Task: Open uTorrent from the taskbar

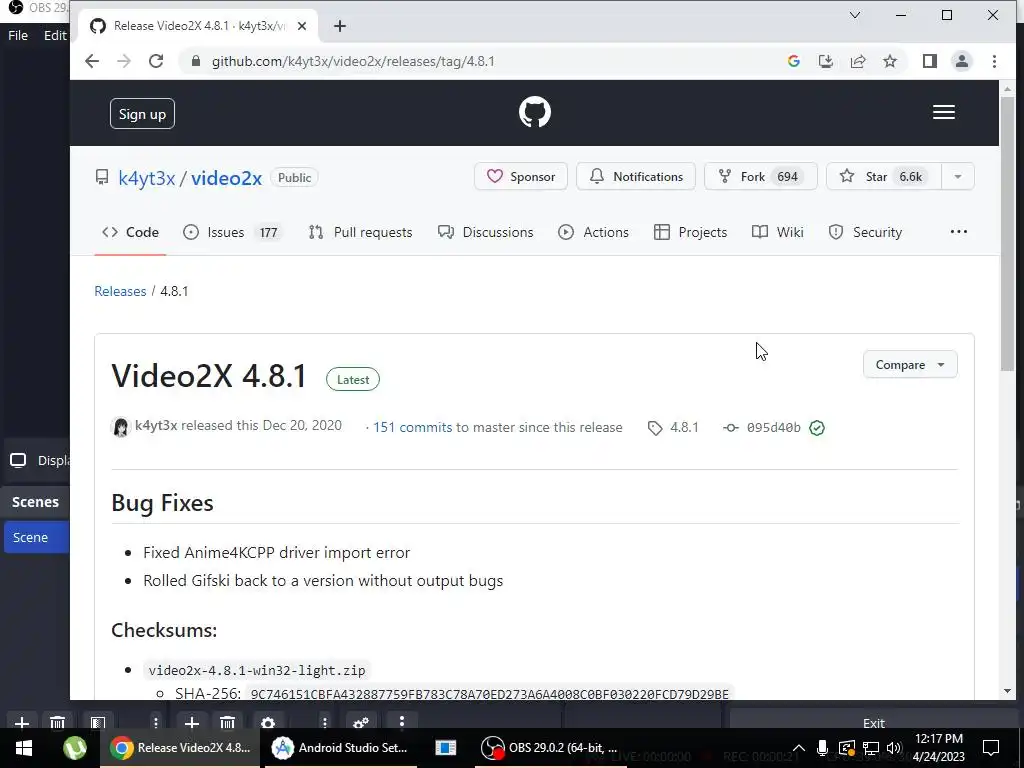Action: click(75, 748)
